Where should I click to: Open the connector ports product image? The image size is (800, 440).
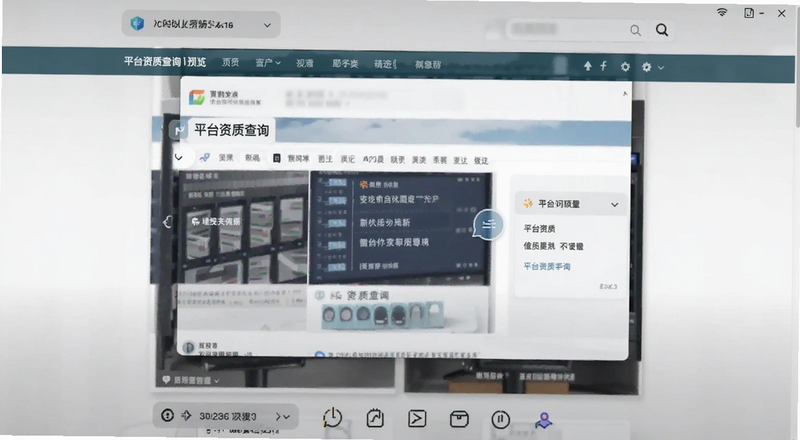383,314
